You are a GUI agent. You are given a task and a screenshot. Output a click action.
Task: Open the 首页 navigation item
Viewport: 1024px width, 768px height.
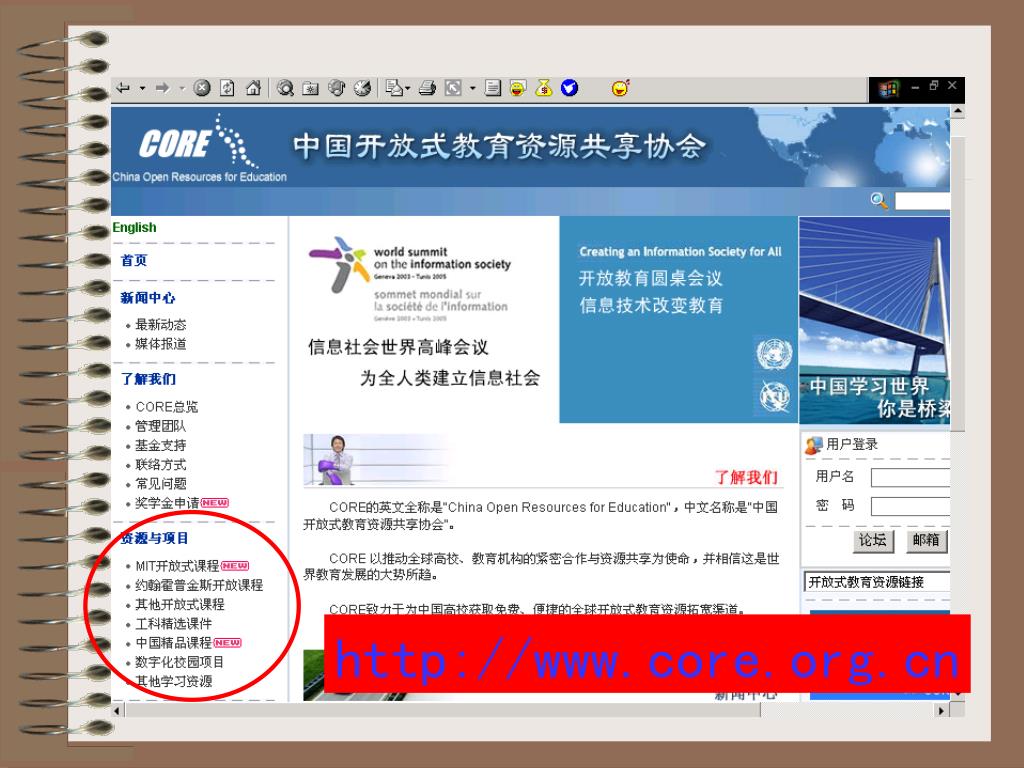134,260
